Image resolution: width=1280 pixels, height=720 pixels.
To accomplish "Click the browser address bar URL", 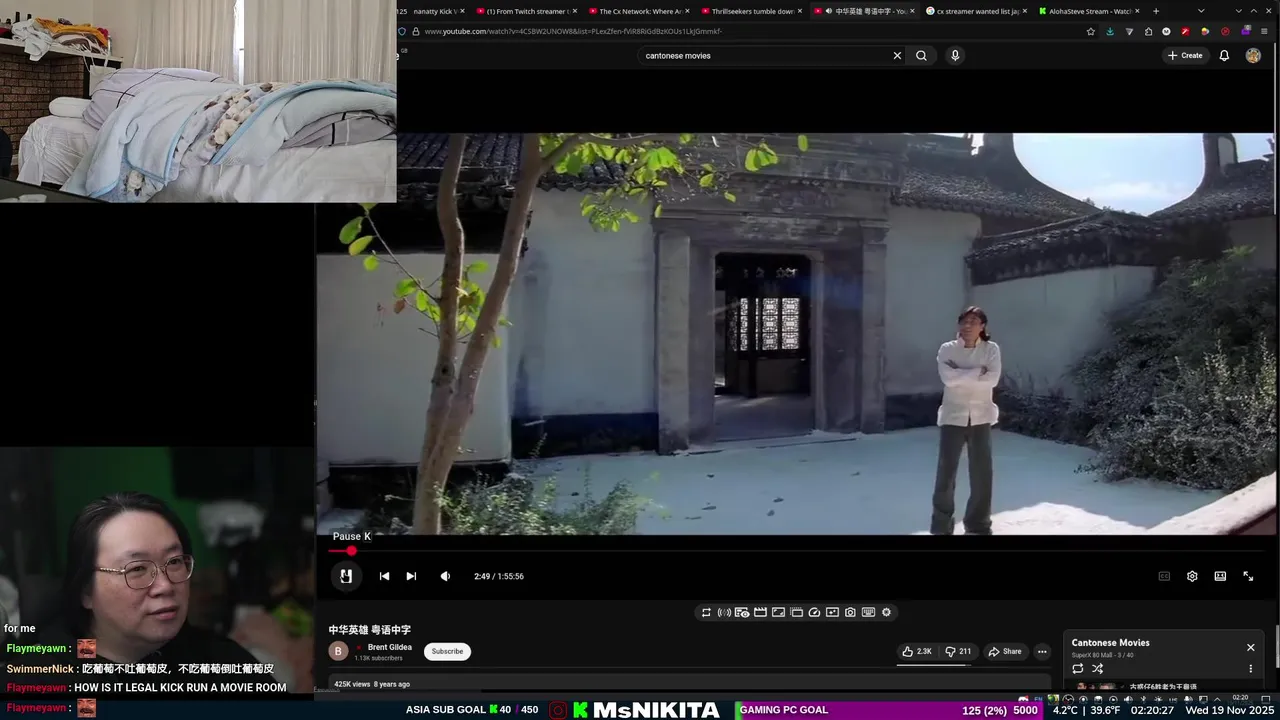I will point(573,31).
